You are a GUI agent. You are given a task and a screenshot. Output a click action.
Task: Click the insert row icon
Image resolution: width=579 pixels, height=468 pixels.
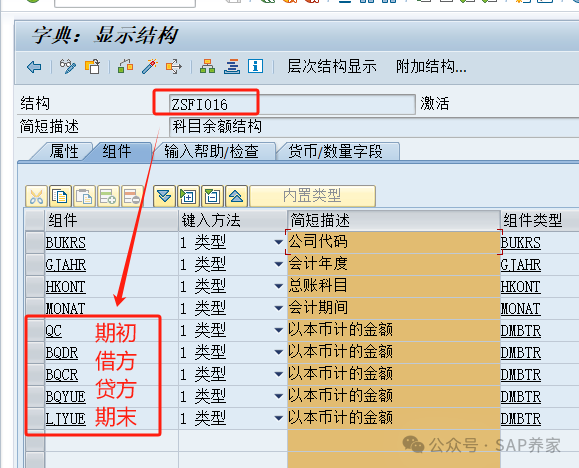108,196
